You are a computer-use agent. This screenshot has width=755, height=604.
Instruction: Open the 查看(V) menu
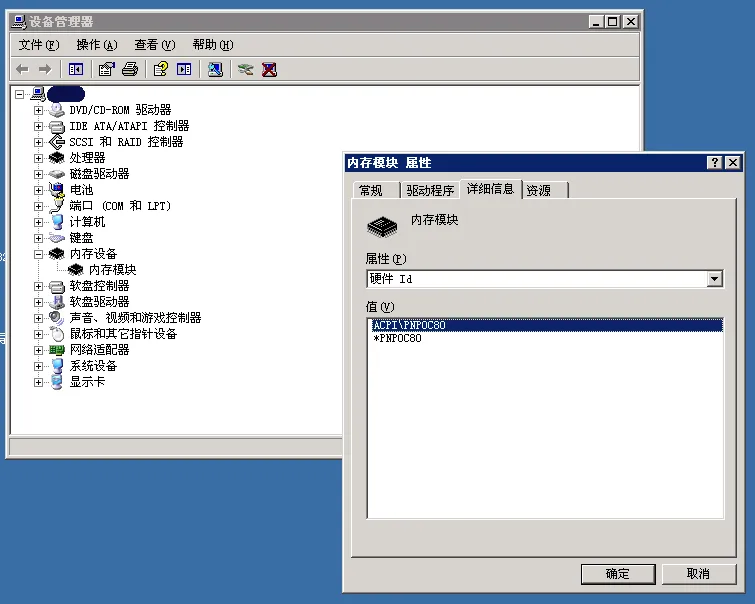pyautogui.click(x=155, y=45)
